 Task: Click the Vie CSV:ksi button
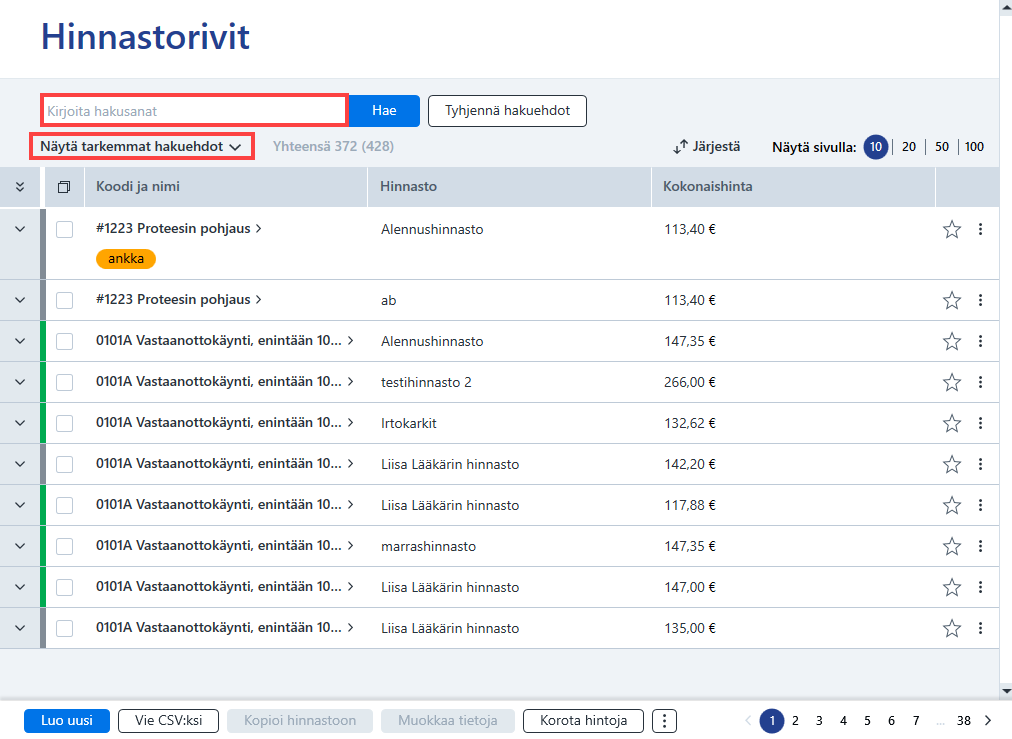[x=168, y=721]
